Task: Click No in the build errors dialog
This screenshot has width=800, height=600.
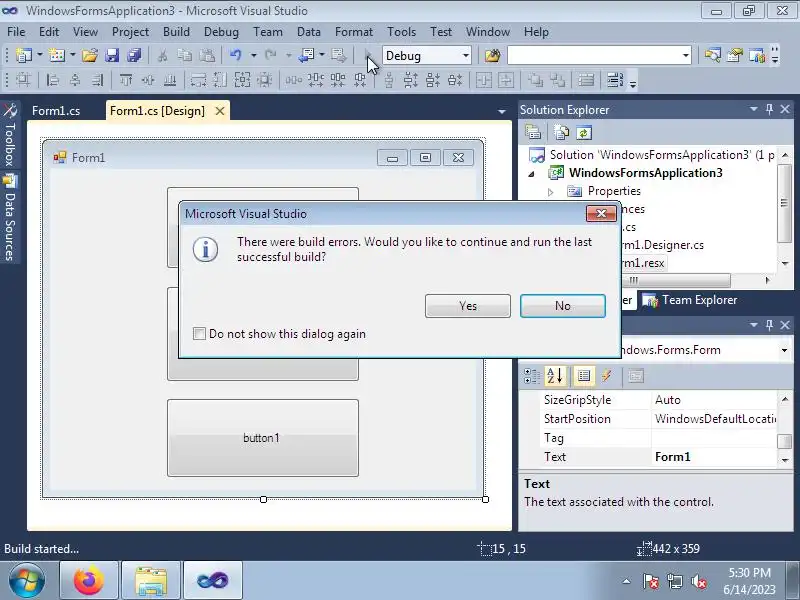Action: tap(563, 306)
